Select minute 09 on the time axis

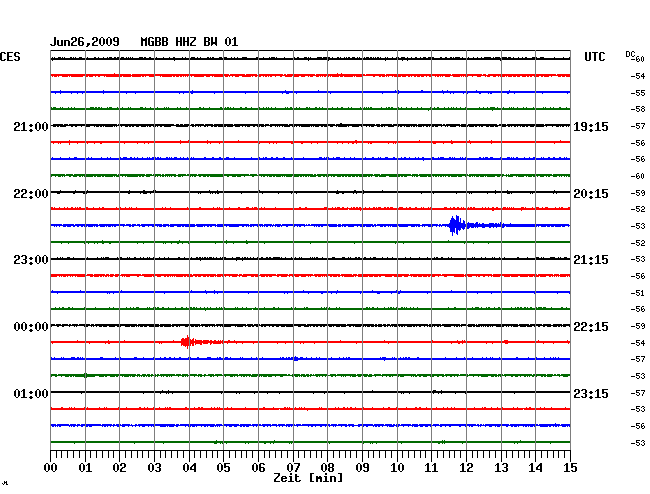(x=362, y=468)
